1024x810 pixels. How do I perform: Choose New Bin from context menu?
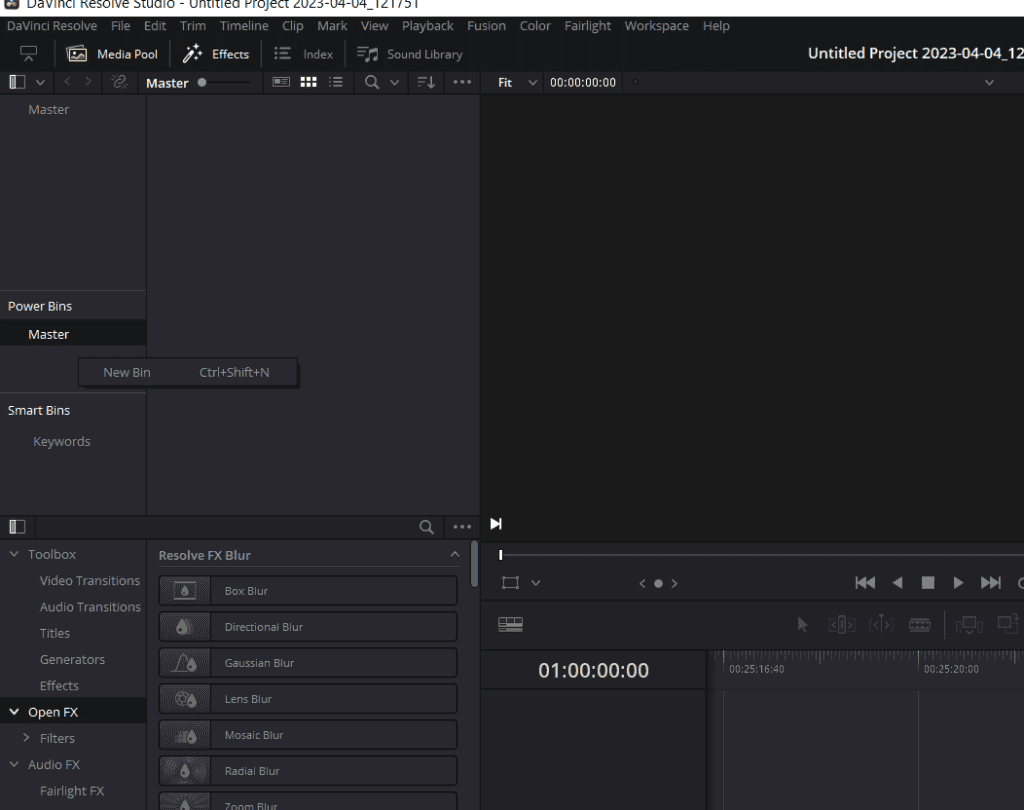(x=127, y=372)
